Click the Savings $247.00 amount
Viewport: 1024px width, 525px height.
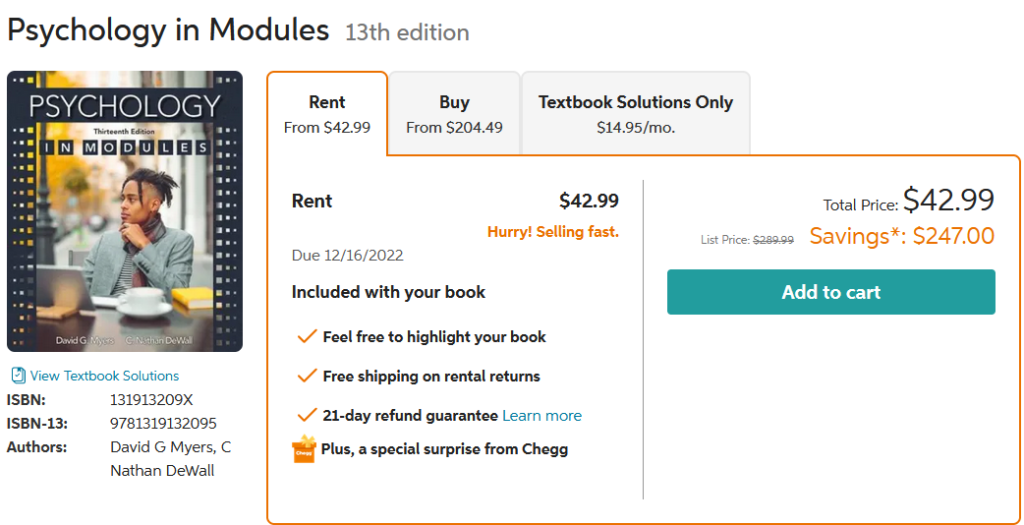(x=902, y=236)
